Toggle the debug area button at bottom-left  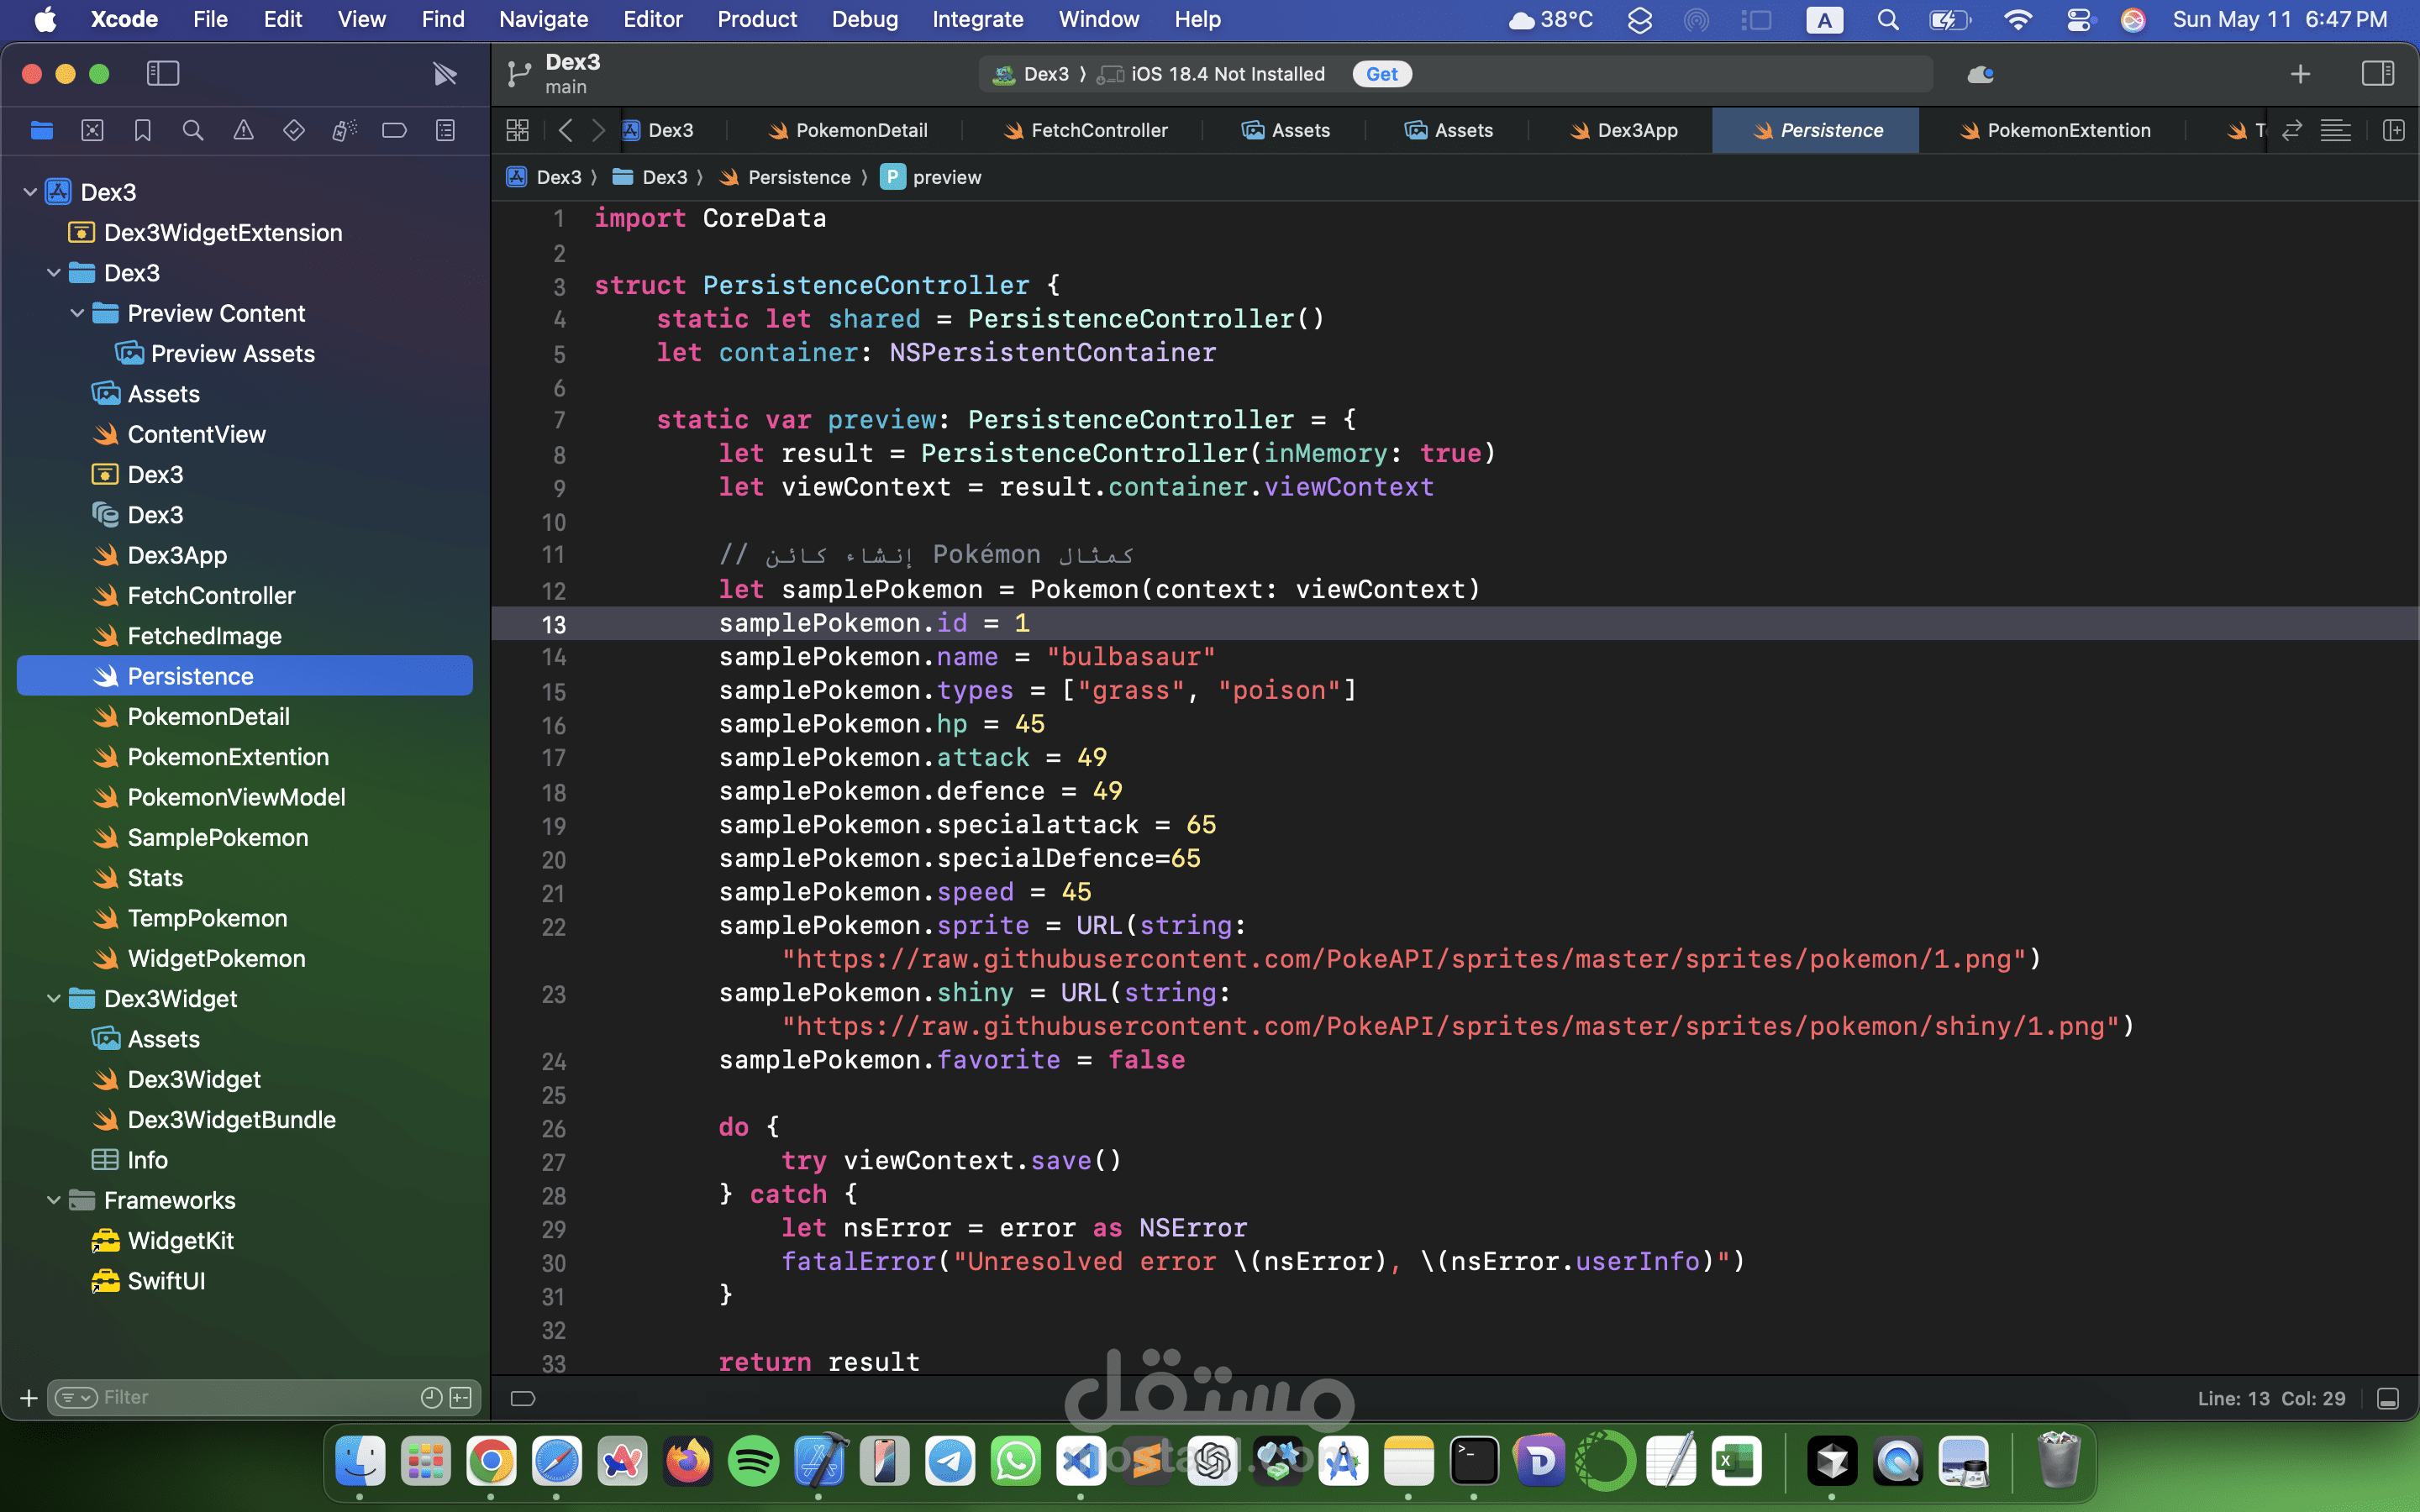[x=523, y=1398]
